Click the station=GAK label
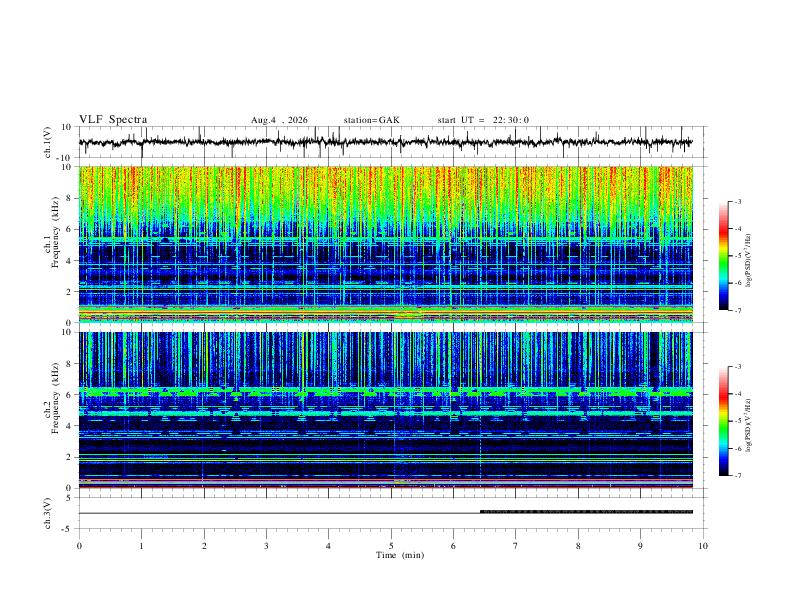The height and width of the screenshot is (612, 792). [x=372, y=120]
